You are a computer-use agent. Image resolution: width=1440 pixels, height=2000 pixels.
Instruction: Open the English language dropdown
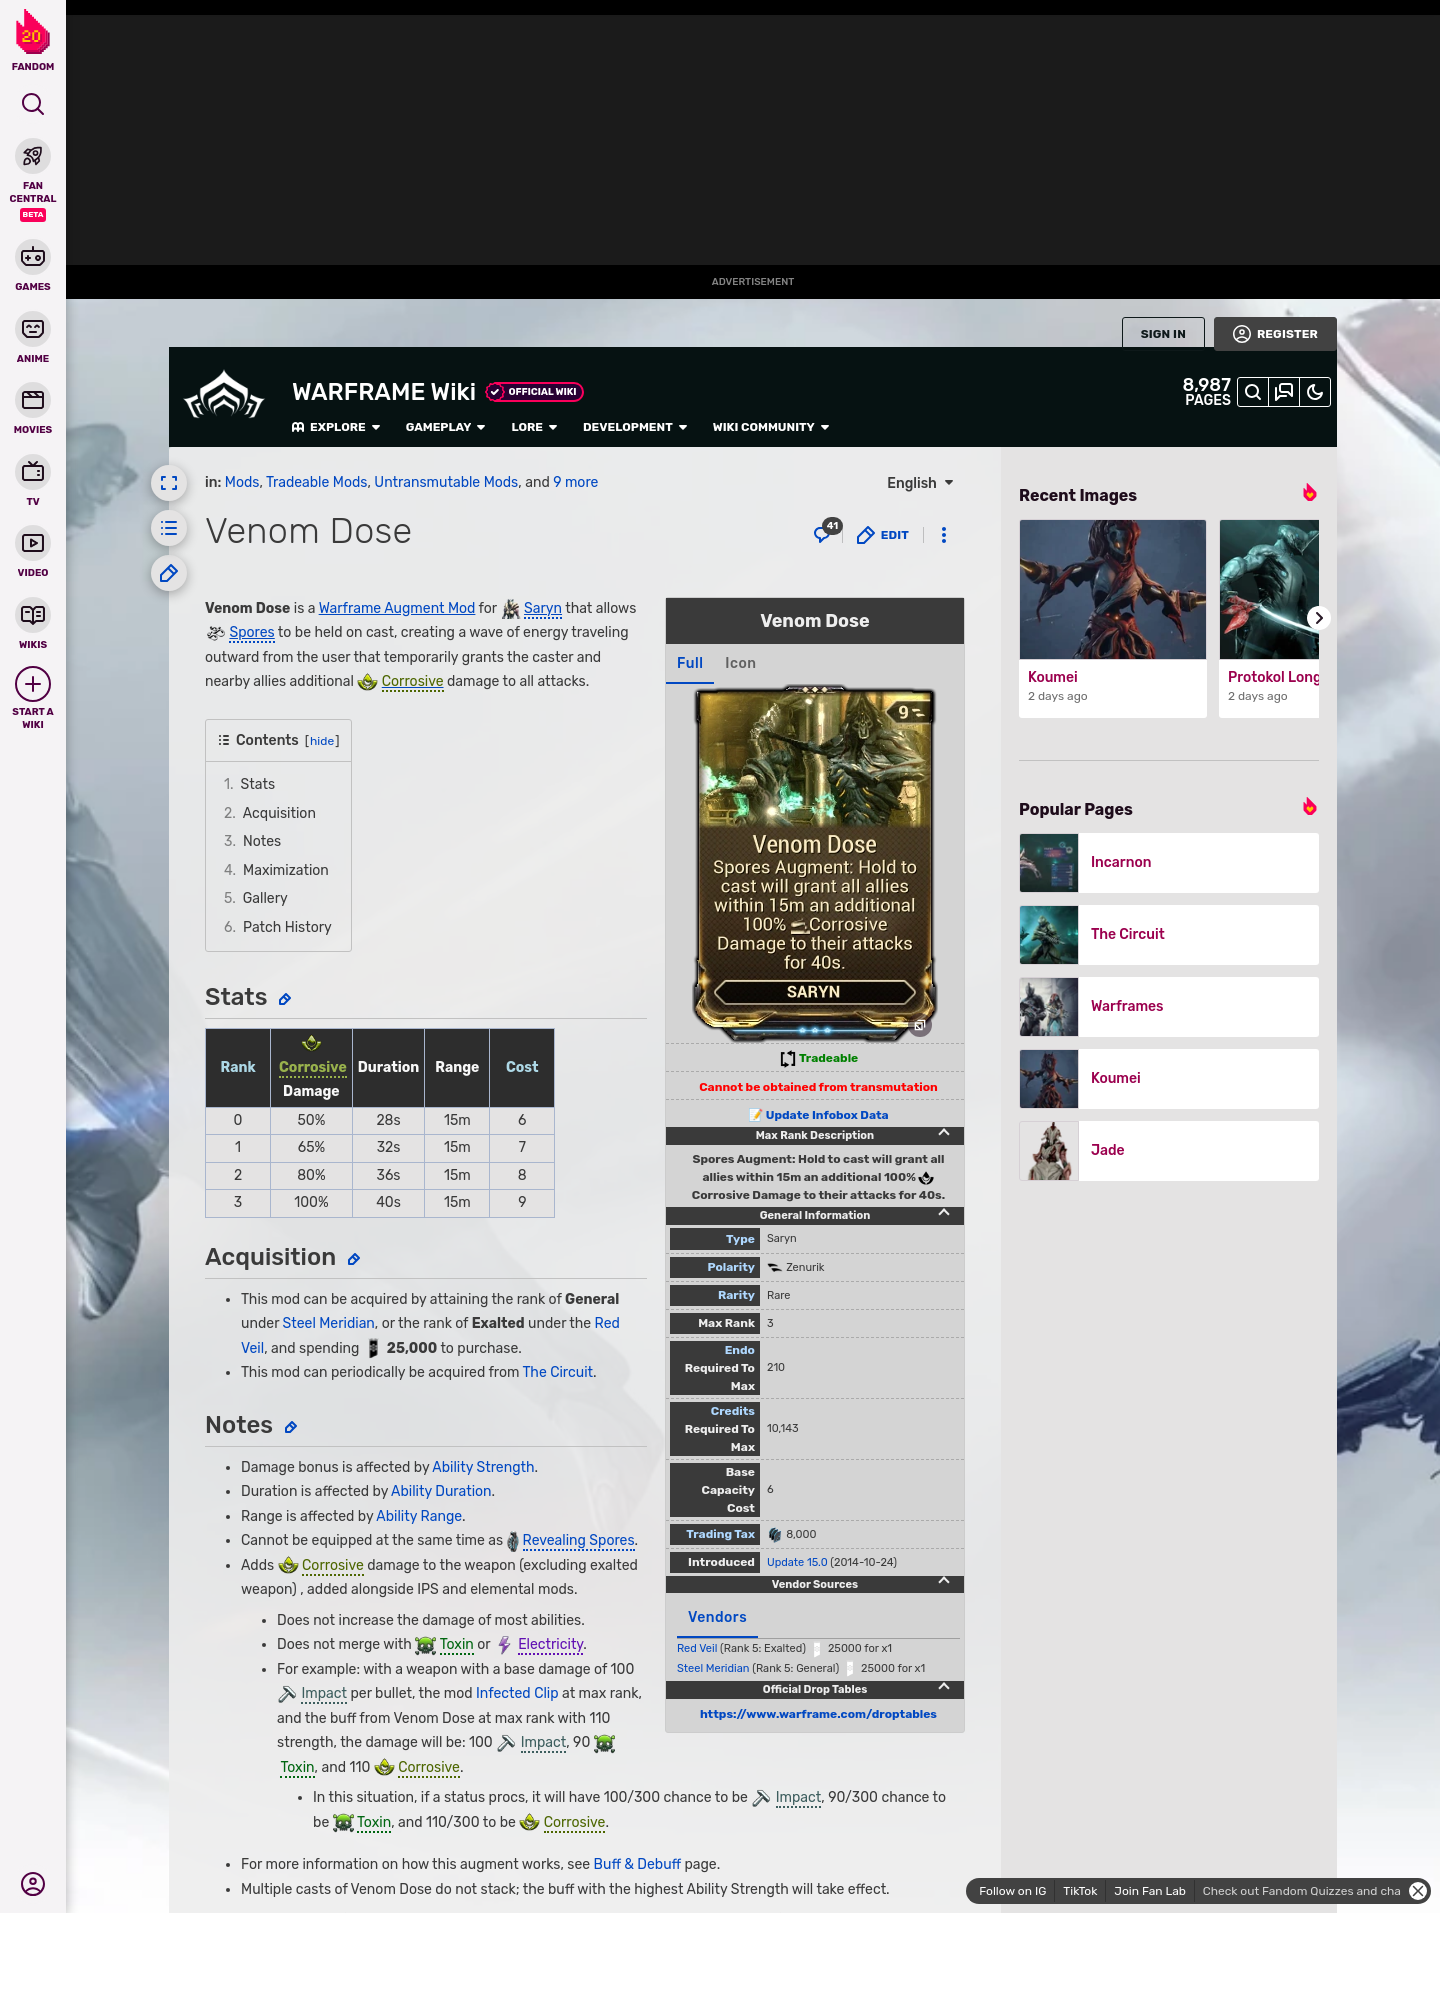click(x=920, y=483)
